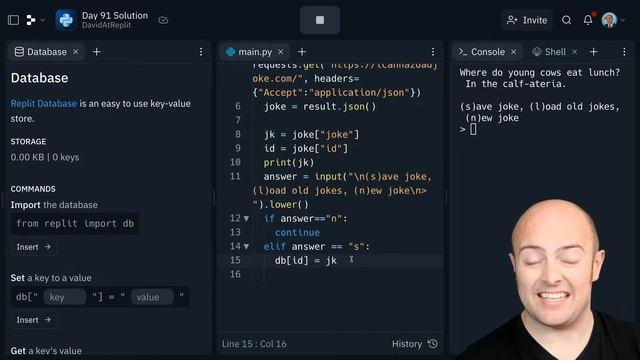640x360 pixels.
Task: Click the 'from replit import db' snippet
Action: pos(75,224)
